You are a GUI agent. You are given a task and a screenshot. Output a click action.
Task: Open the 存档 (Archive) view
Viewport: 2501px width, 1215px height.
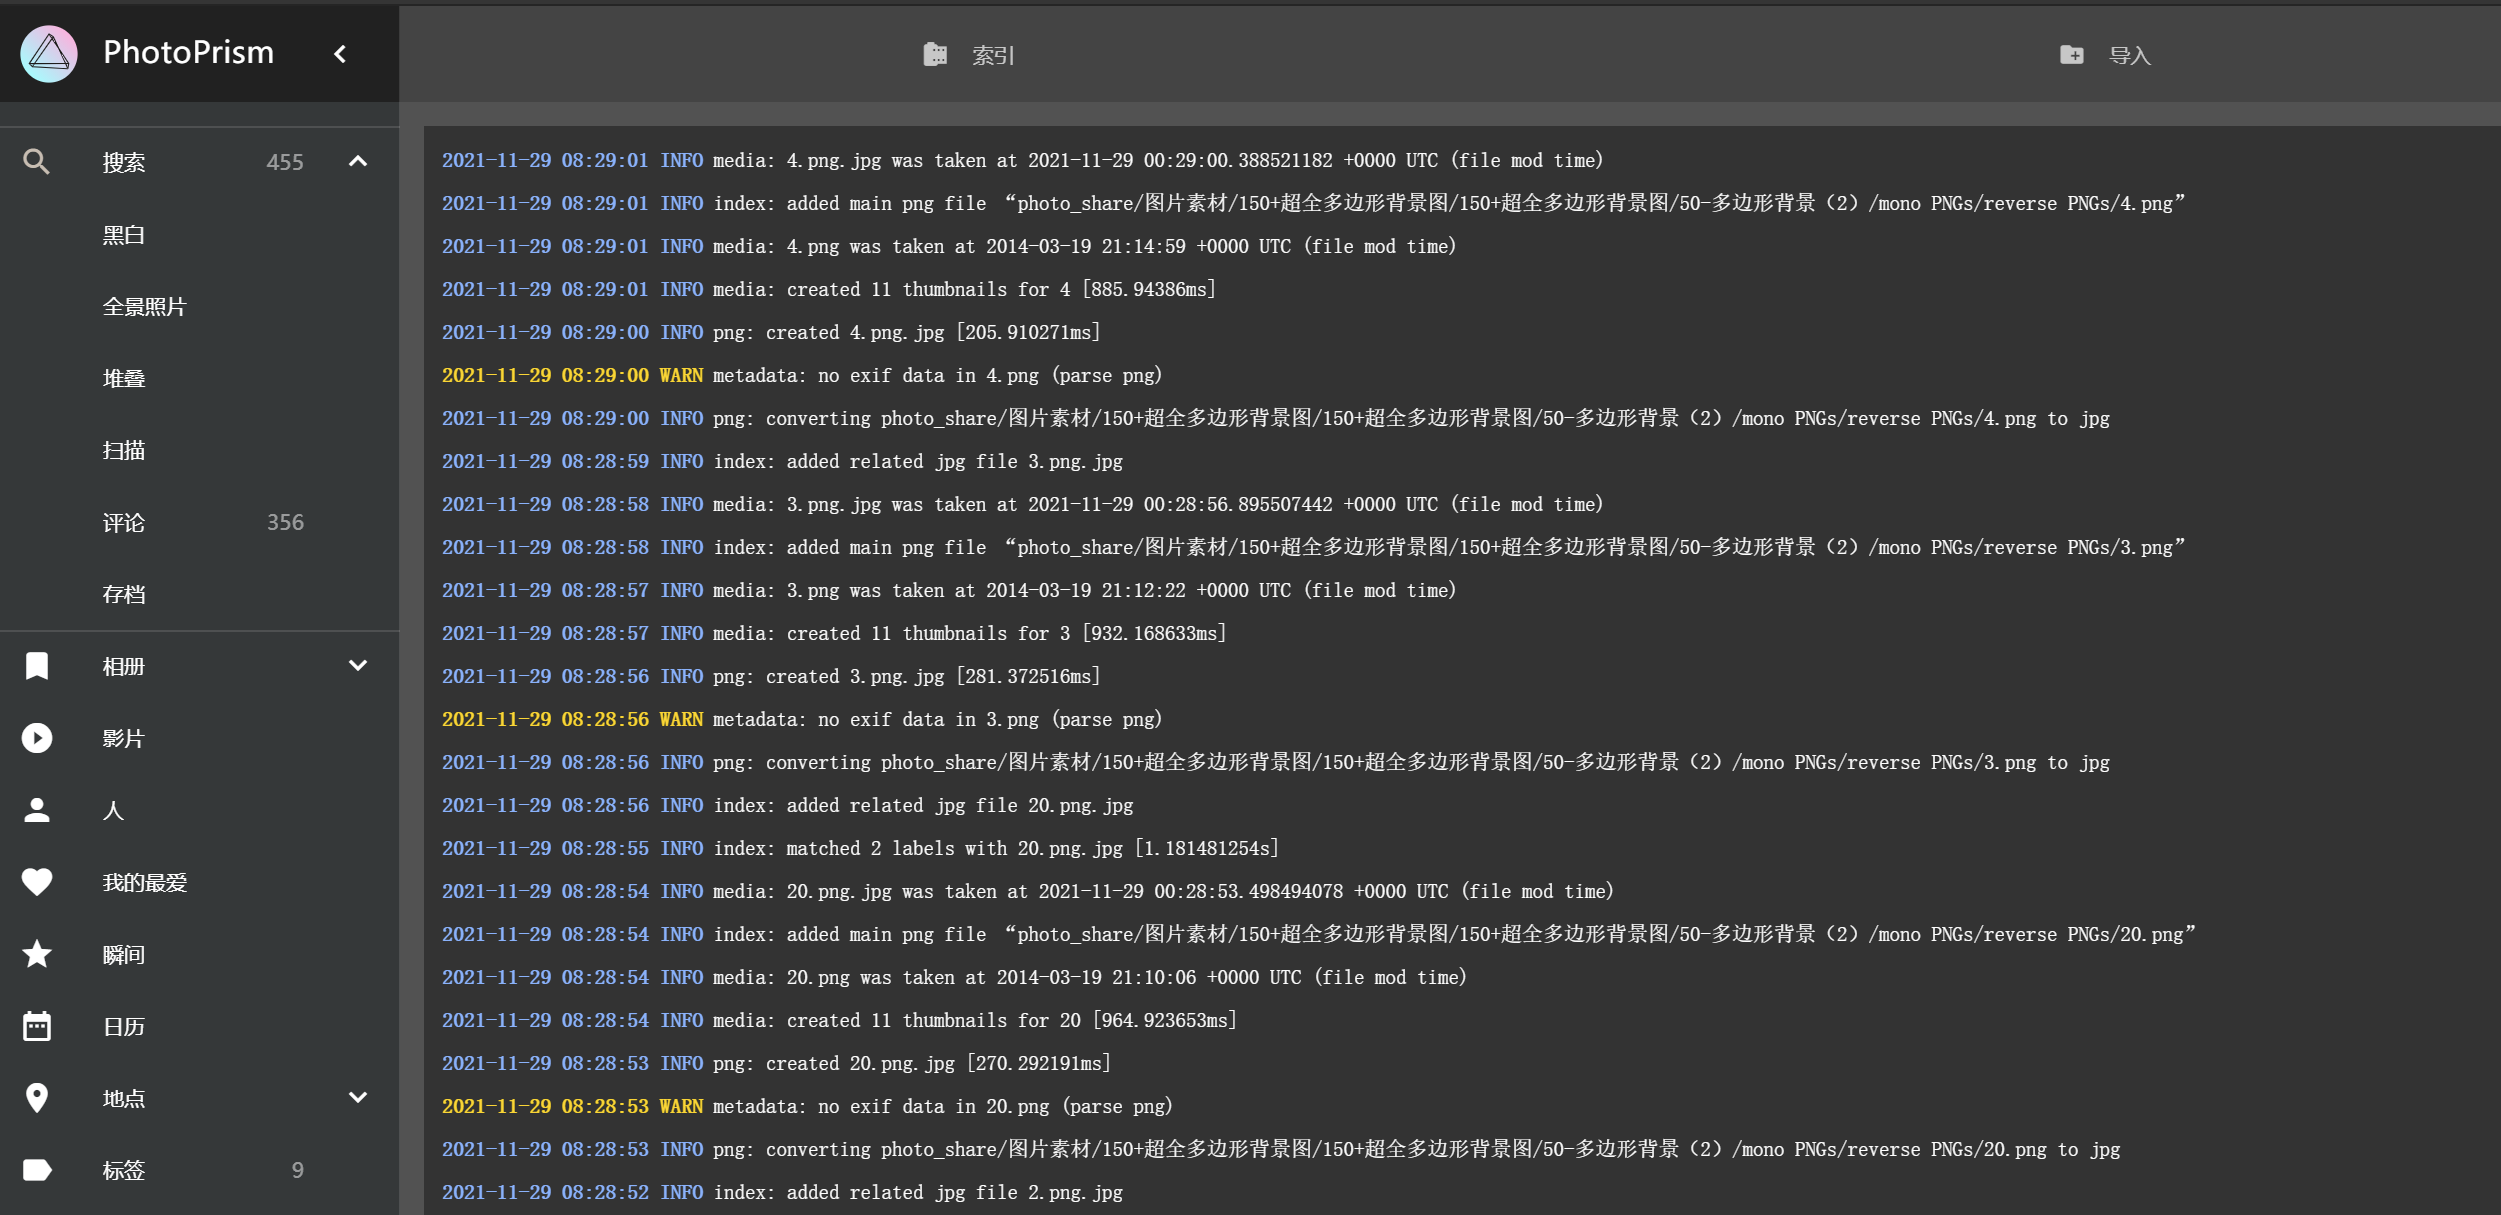(123, 594)
